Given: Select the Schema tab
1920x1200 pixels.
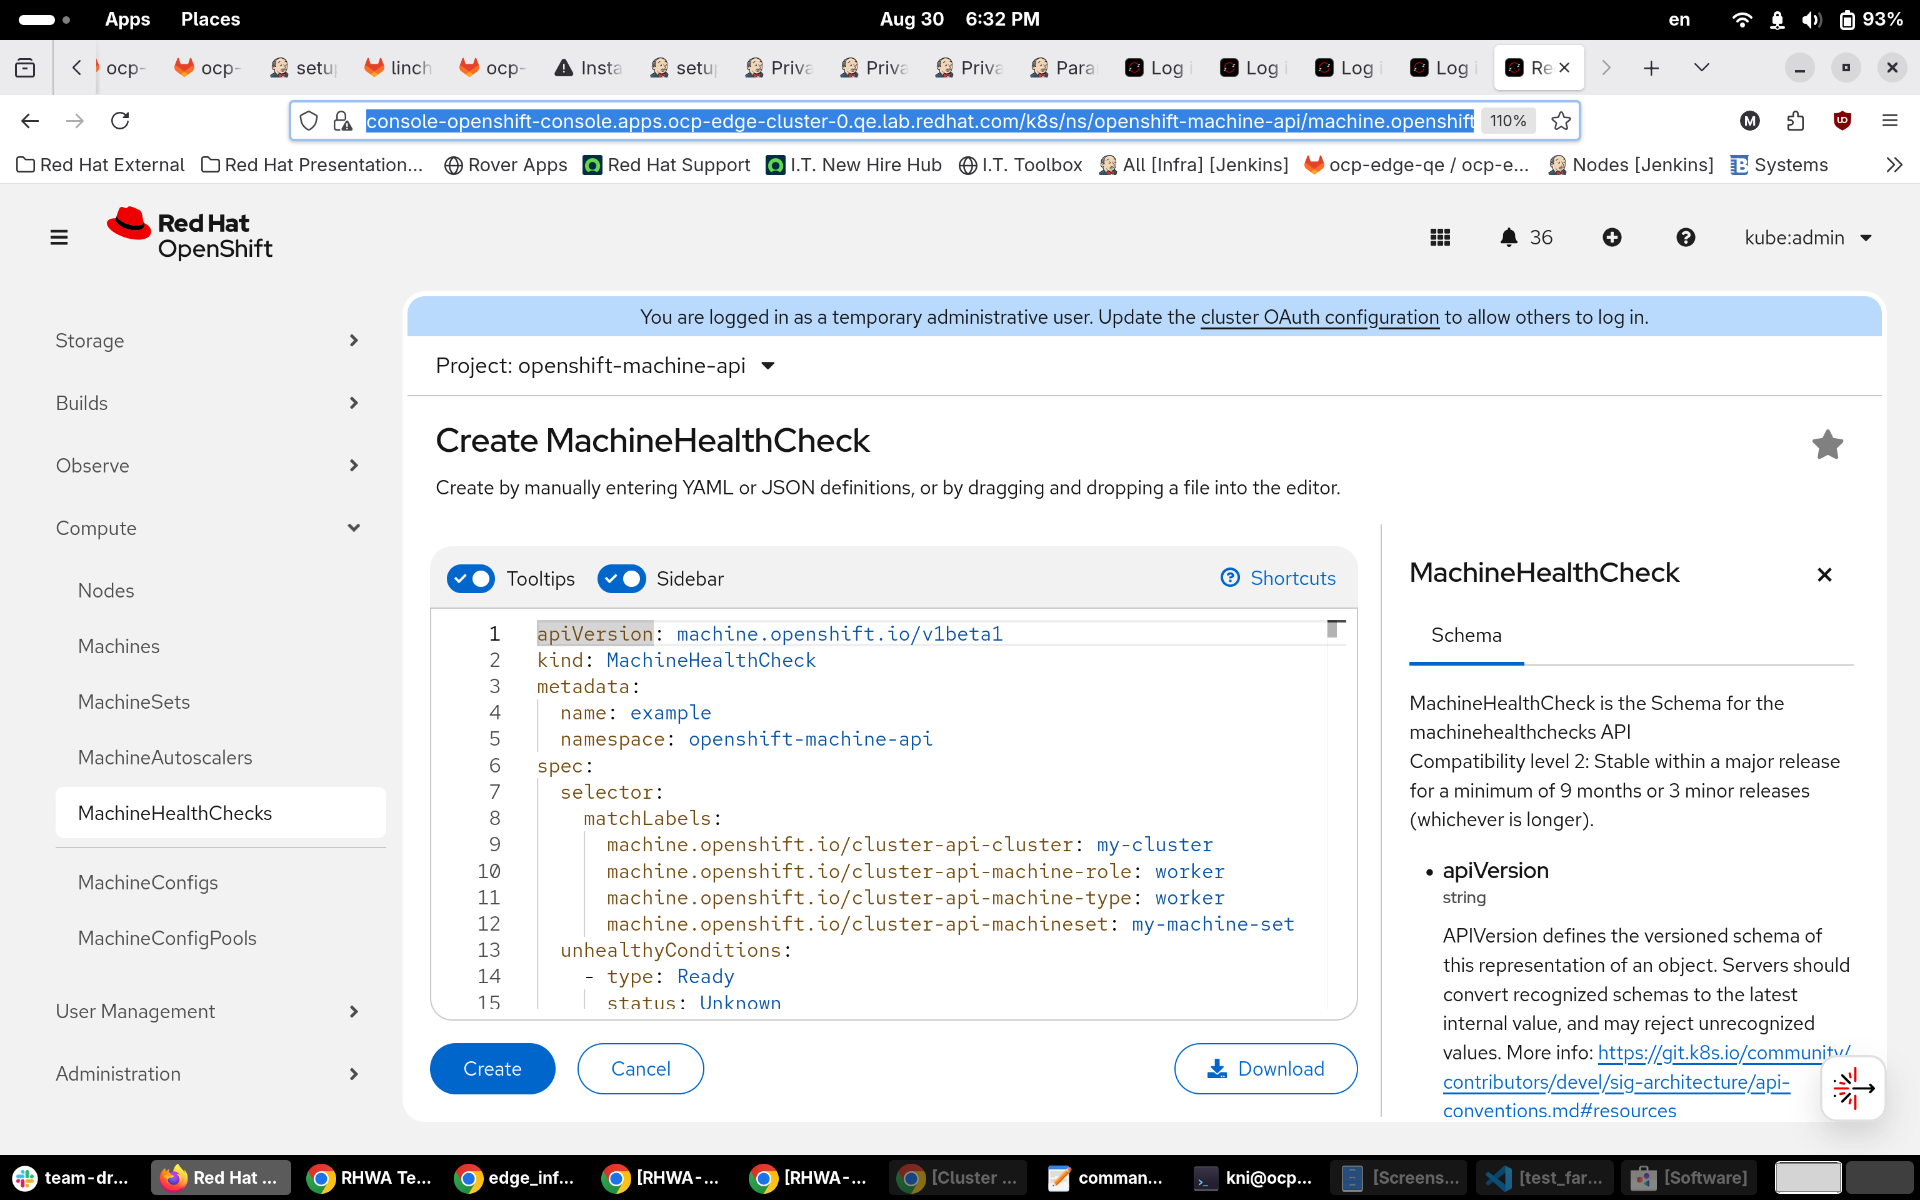Looking at the screenshot, I should 1466,635.
